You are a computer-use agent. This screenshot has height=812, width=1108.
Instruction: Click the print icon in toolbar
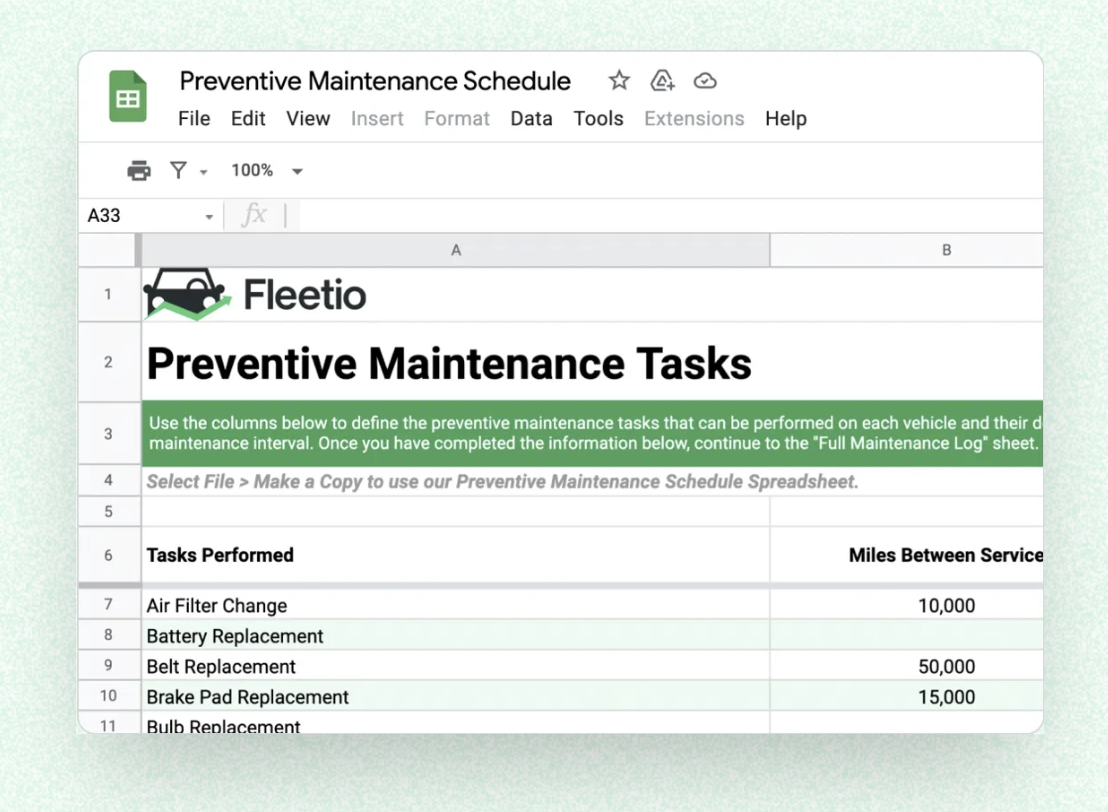coord(139,171)
